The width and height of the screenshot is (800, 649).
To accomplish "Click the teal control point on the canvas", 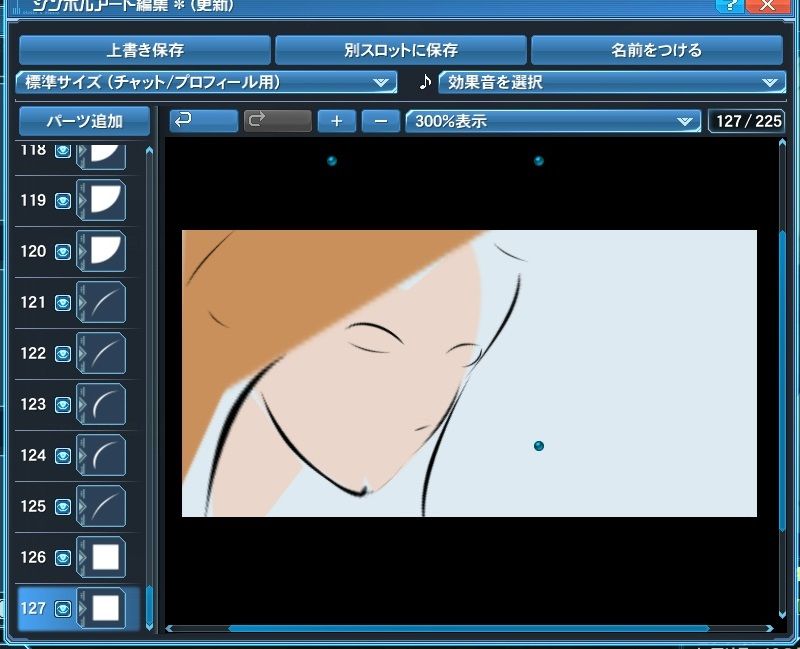I will [x=537, y=447].
